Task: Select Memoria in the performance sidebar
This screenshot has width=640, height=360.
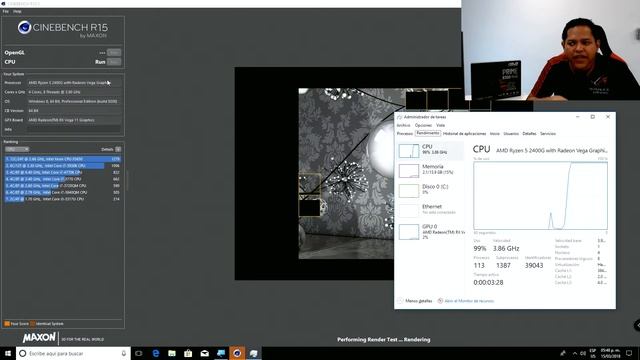Action: (x=431, y=171)
